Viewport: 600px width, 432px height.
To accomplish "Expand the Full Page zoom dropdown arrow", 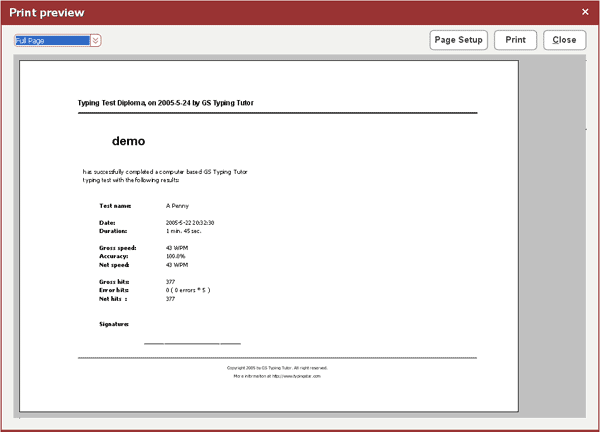I will pyautogui.click(x=96, y=41).
